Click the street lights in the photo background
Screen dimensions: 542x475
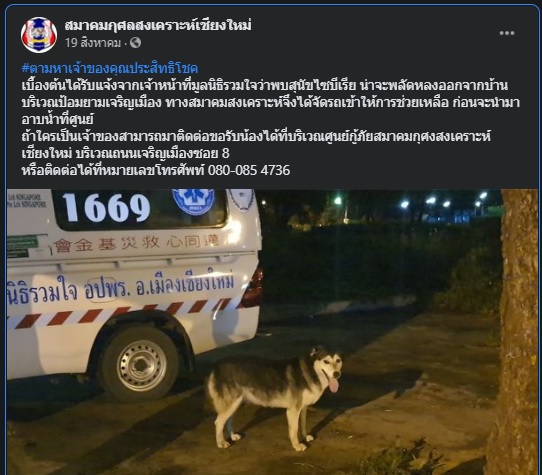(442, 201)
